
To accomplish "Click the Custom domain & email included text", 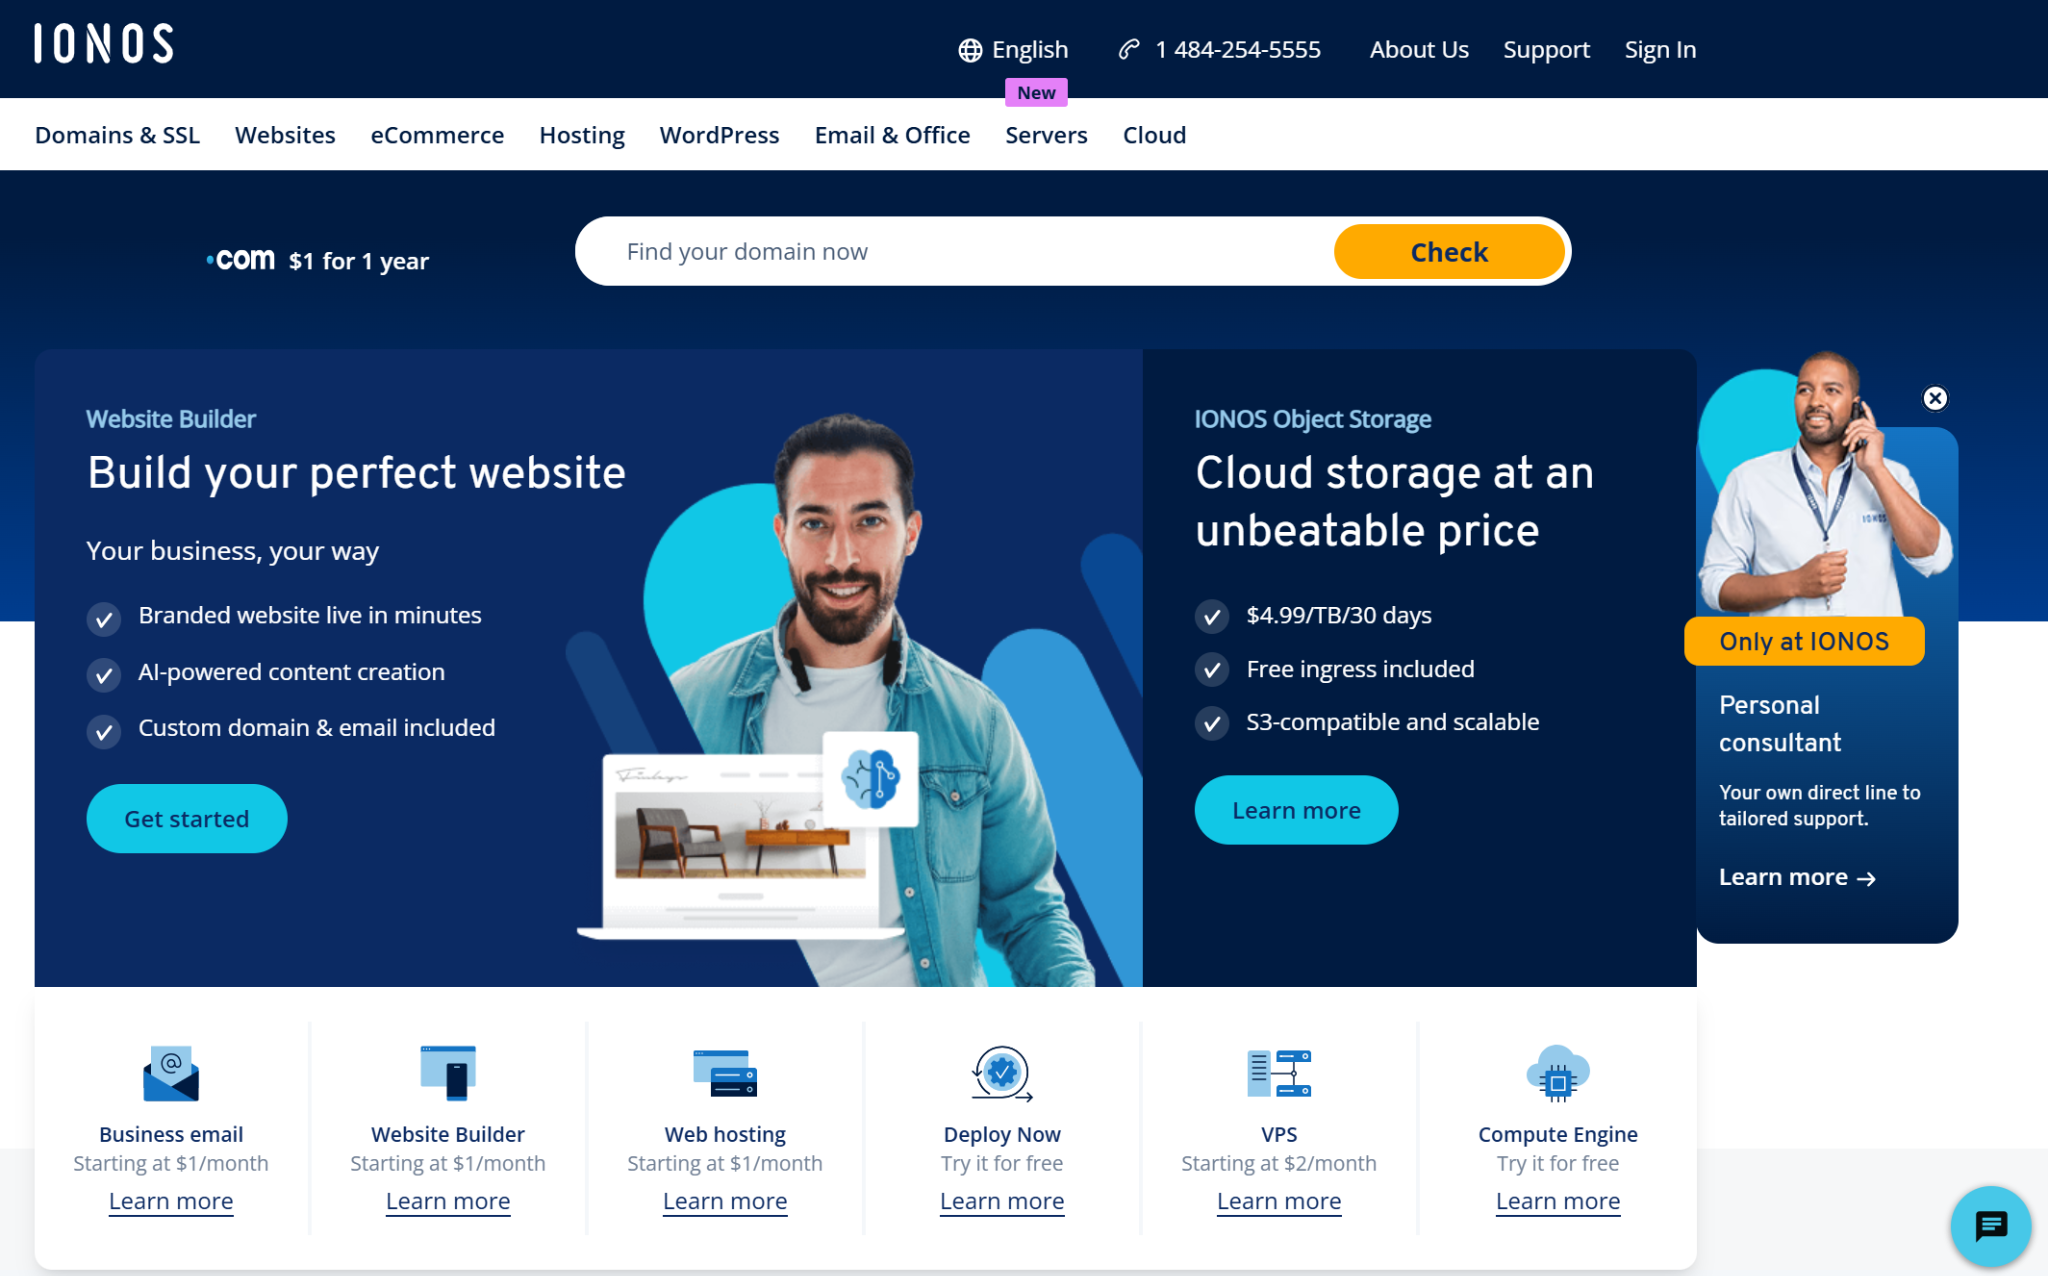I will (316, 727).
